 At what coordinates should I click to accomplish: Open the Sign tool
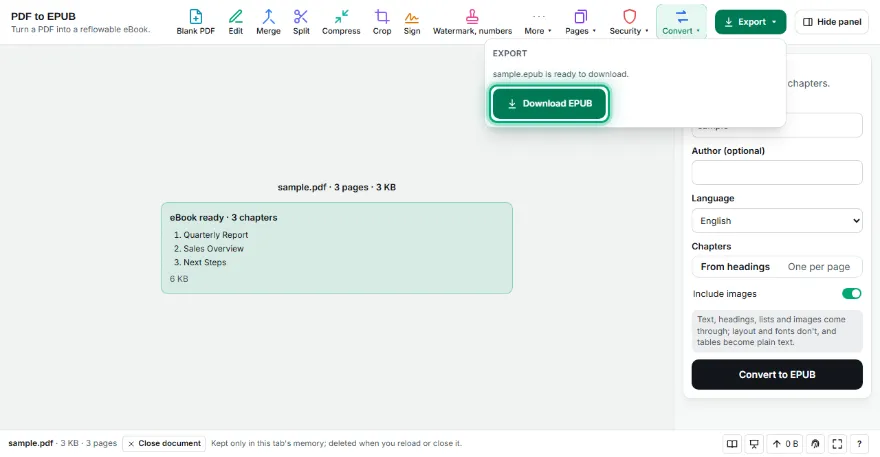(412, 22)
